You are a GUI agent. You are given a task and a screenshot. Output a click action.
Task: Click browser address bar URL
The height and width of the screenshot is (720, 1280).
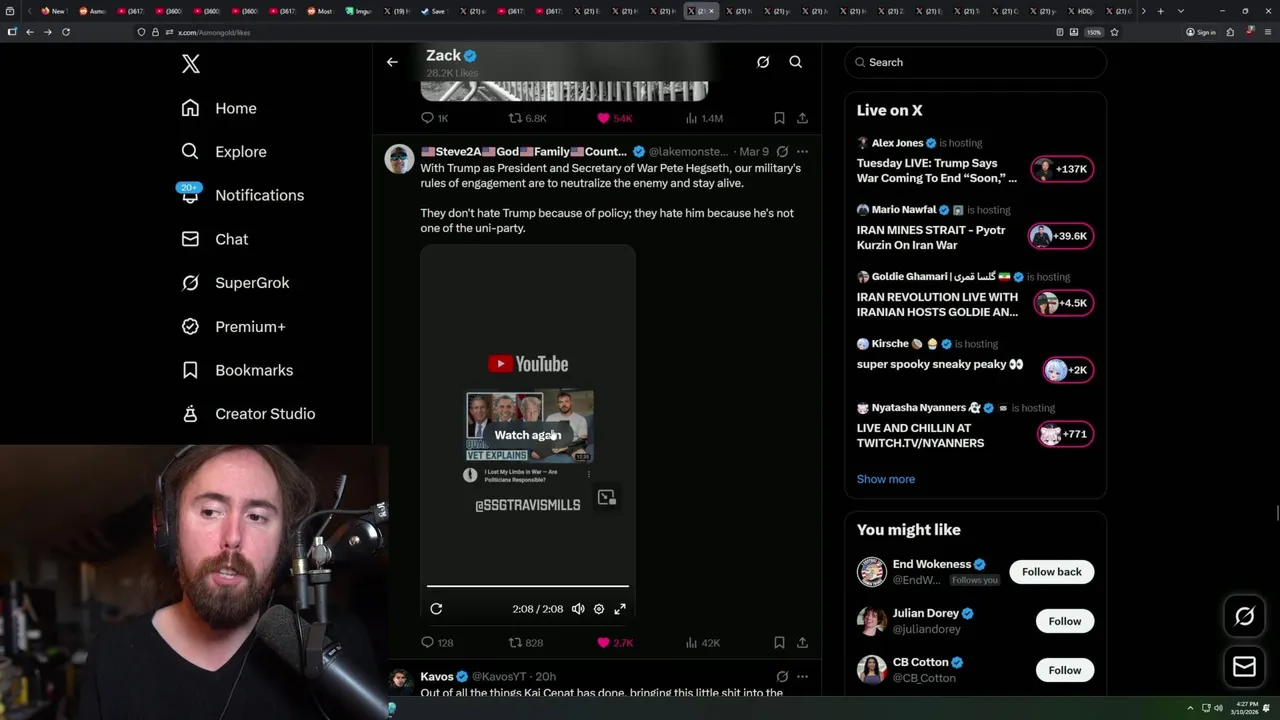(214, 32)
